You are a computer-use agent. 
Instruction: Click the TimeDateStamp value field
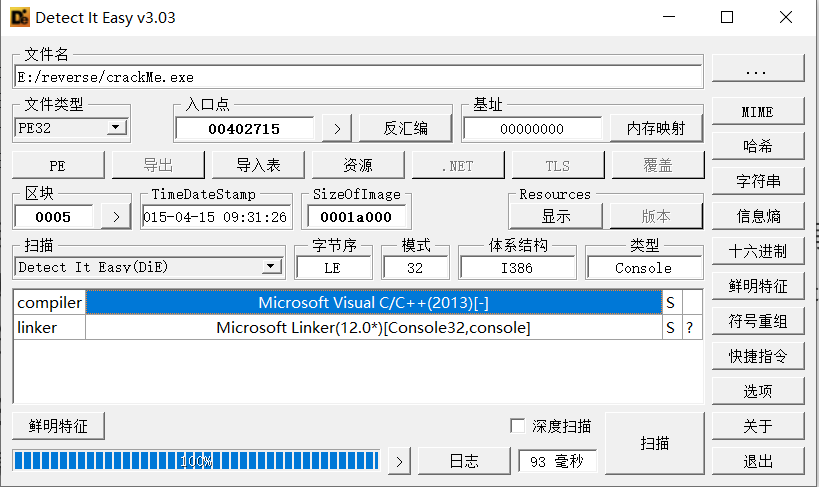(215, 217)
